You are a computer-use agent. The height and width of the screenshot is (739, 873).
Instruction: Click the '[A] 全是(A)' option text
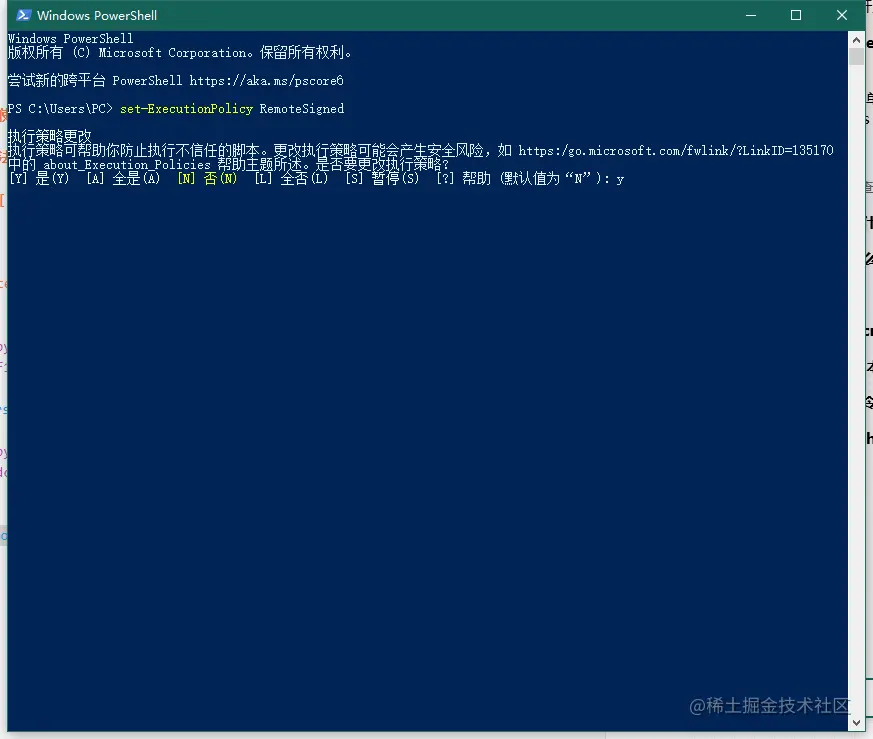click(x=123, y=179)
